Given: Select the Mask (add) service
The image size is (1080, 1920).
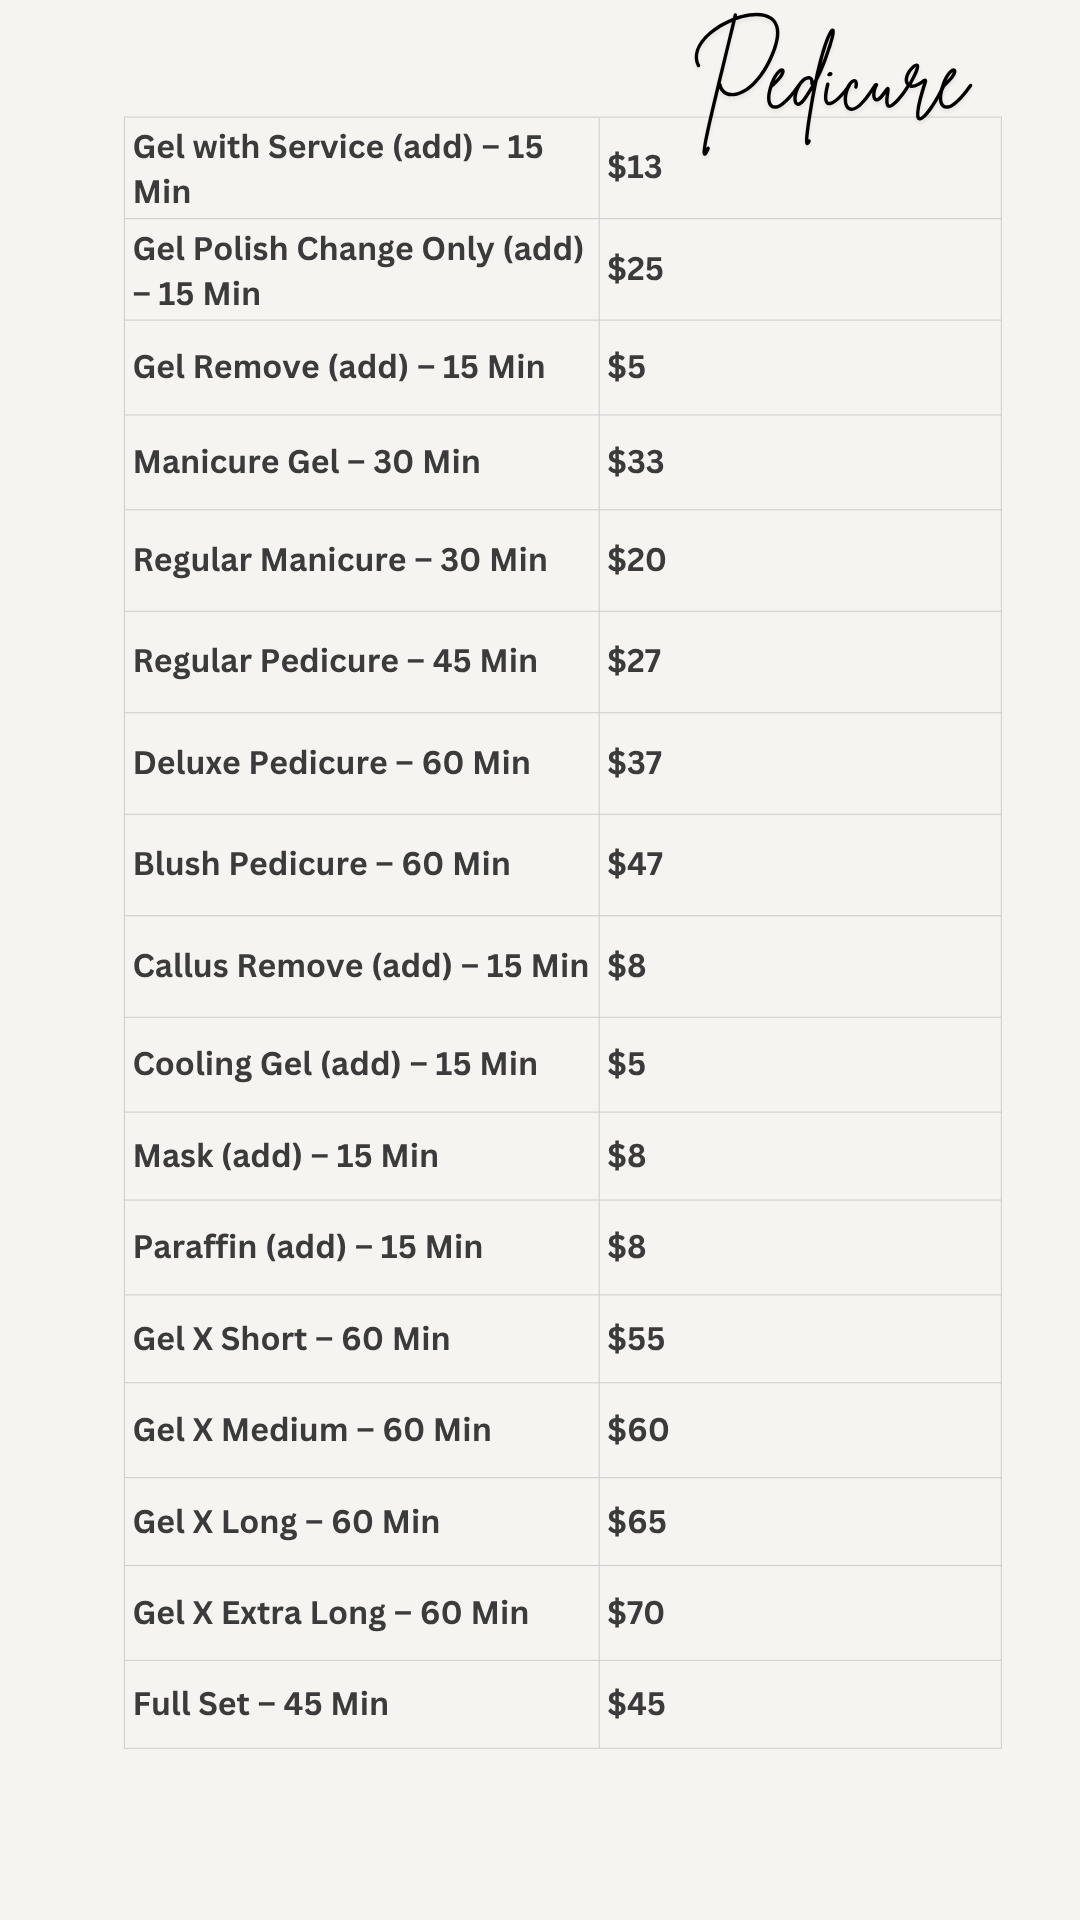Looking at the screenshot, I should (x=285, y=1156).
